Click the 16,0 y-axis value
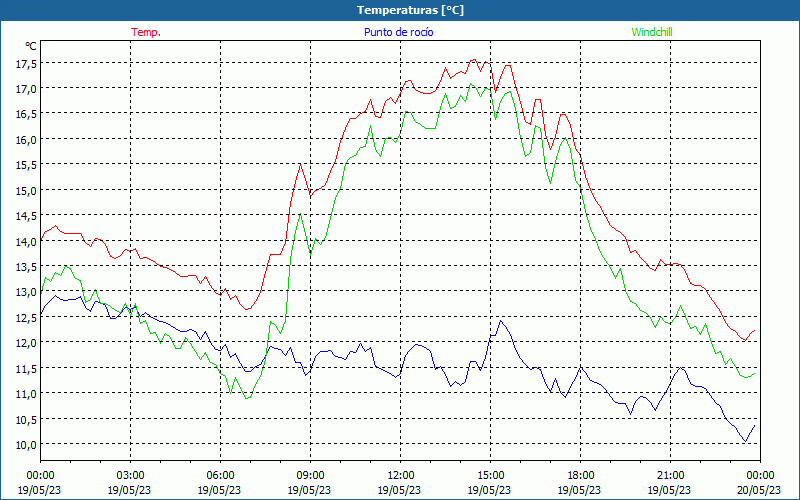 point(27,140)
